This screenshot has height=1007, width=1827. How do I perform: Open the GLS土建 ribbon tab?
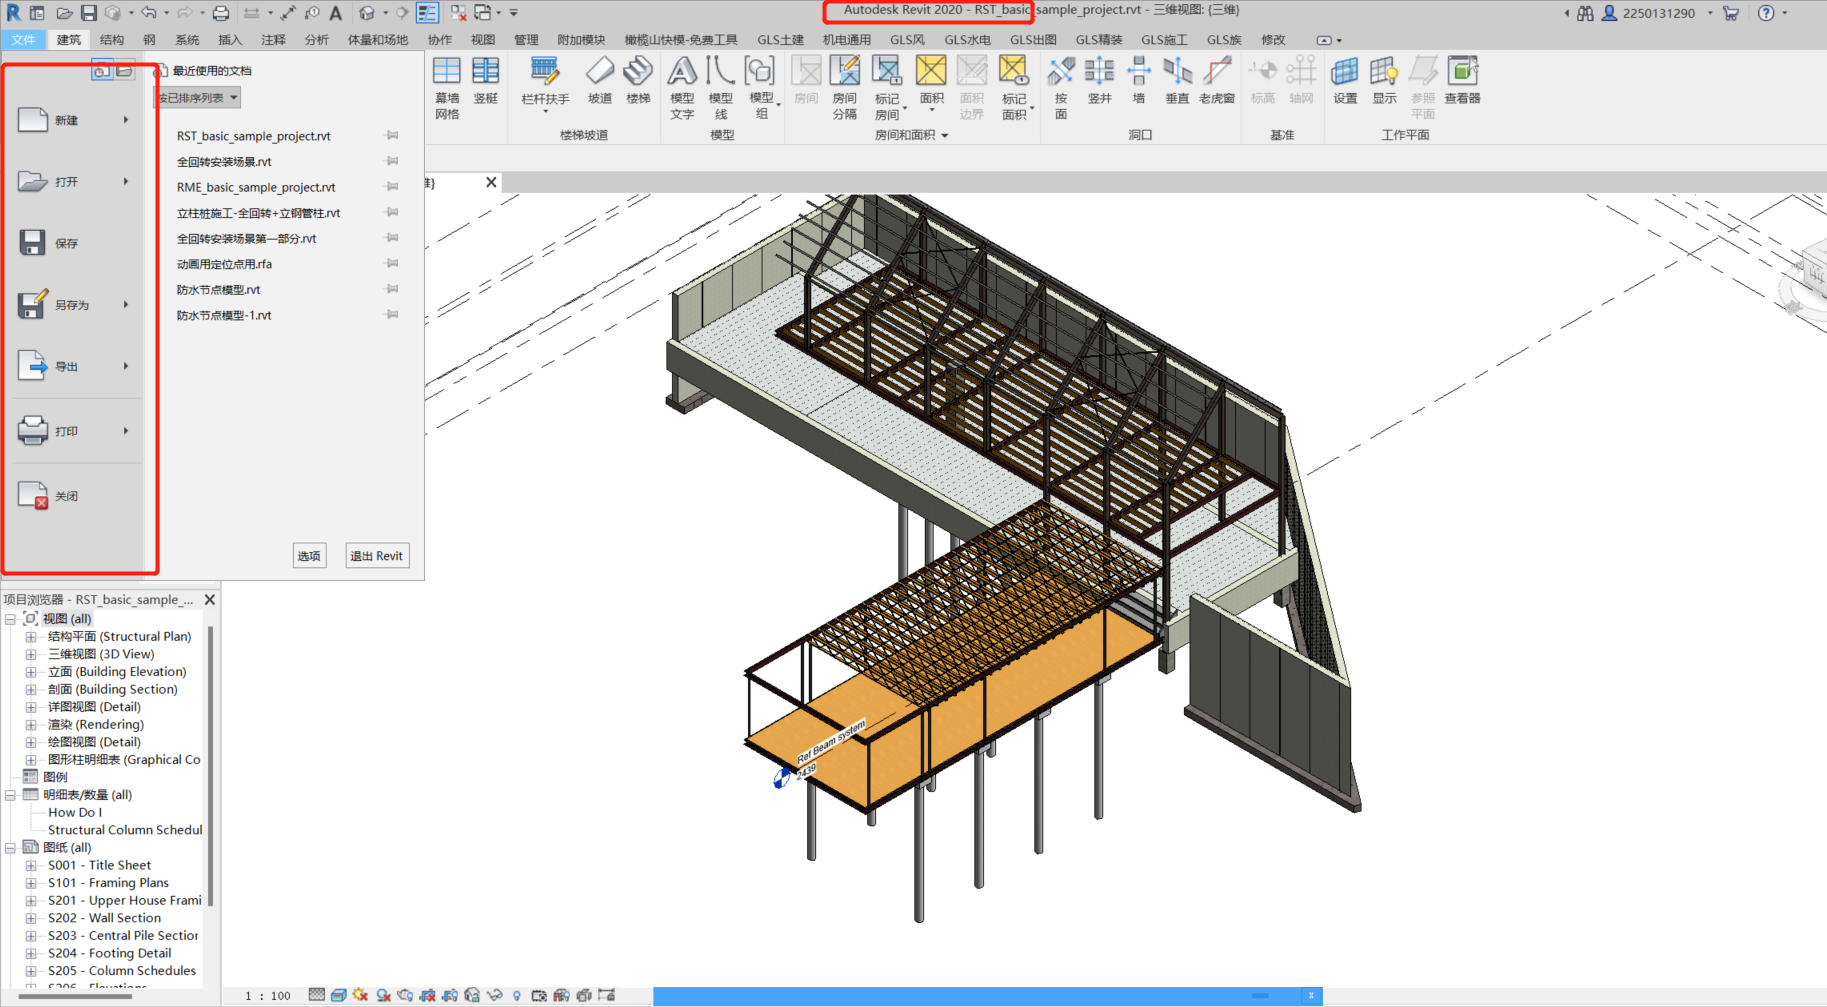click(781, 39)
